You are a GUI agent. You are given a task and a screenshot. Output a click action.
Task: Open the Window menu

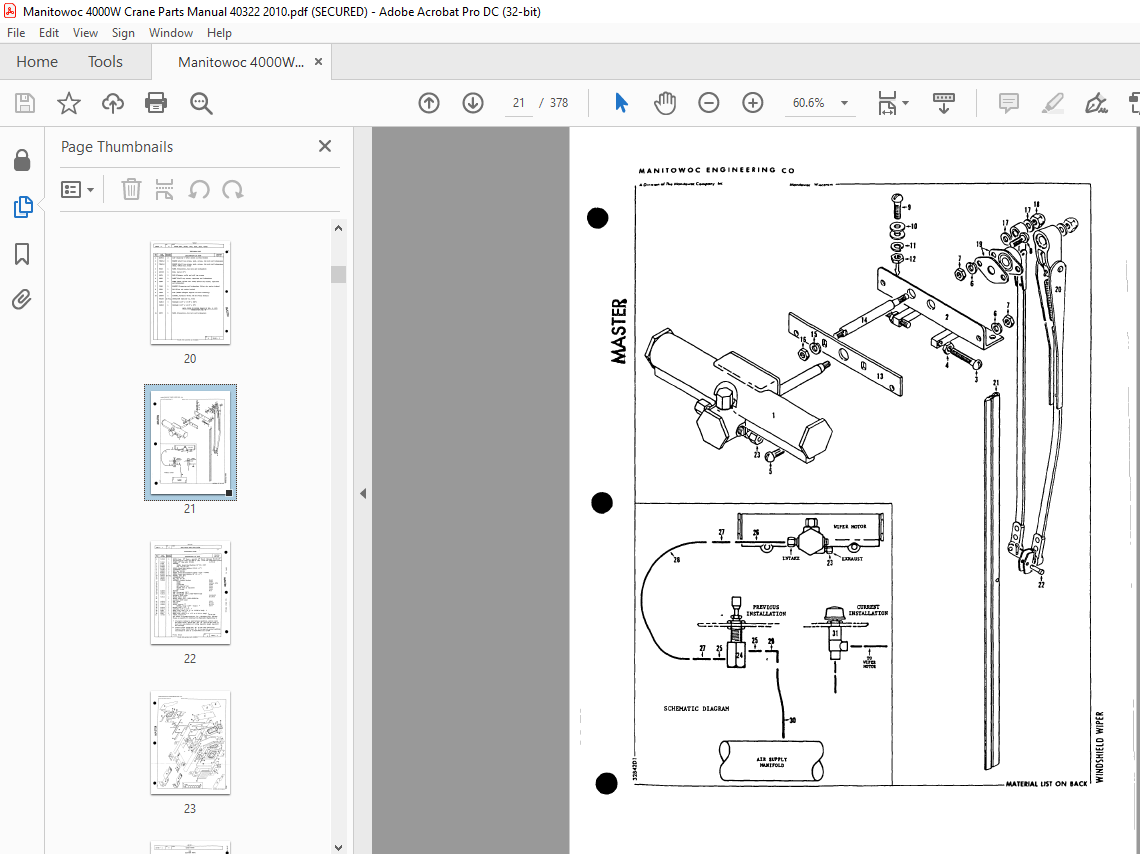171,33
